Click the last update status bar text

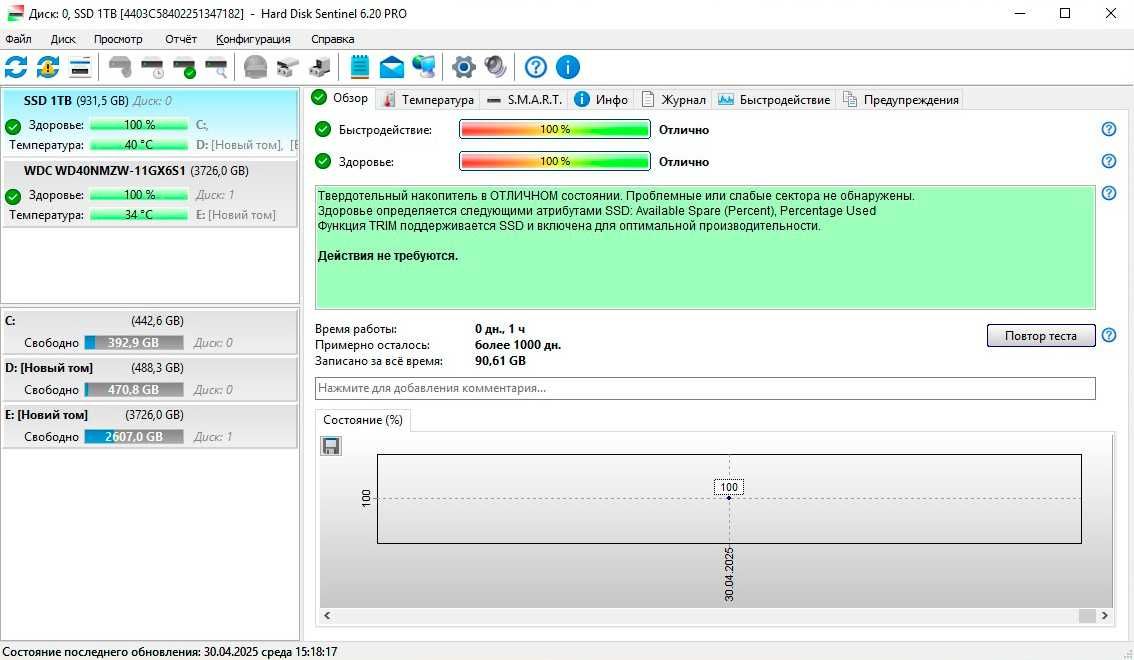(170, 652)
